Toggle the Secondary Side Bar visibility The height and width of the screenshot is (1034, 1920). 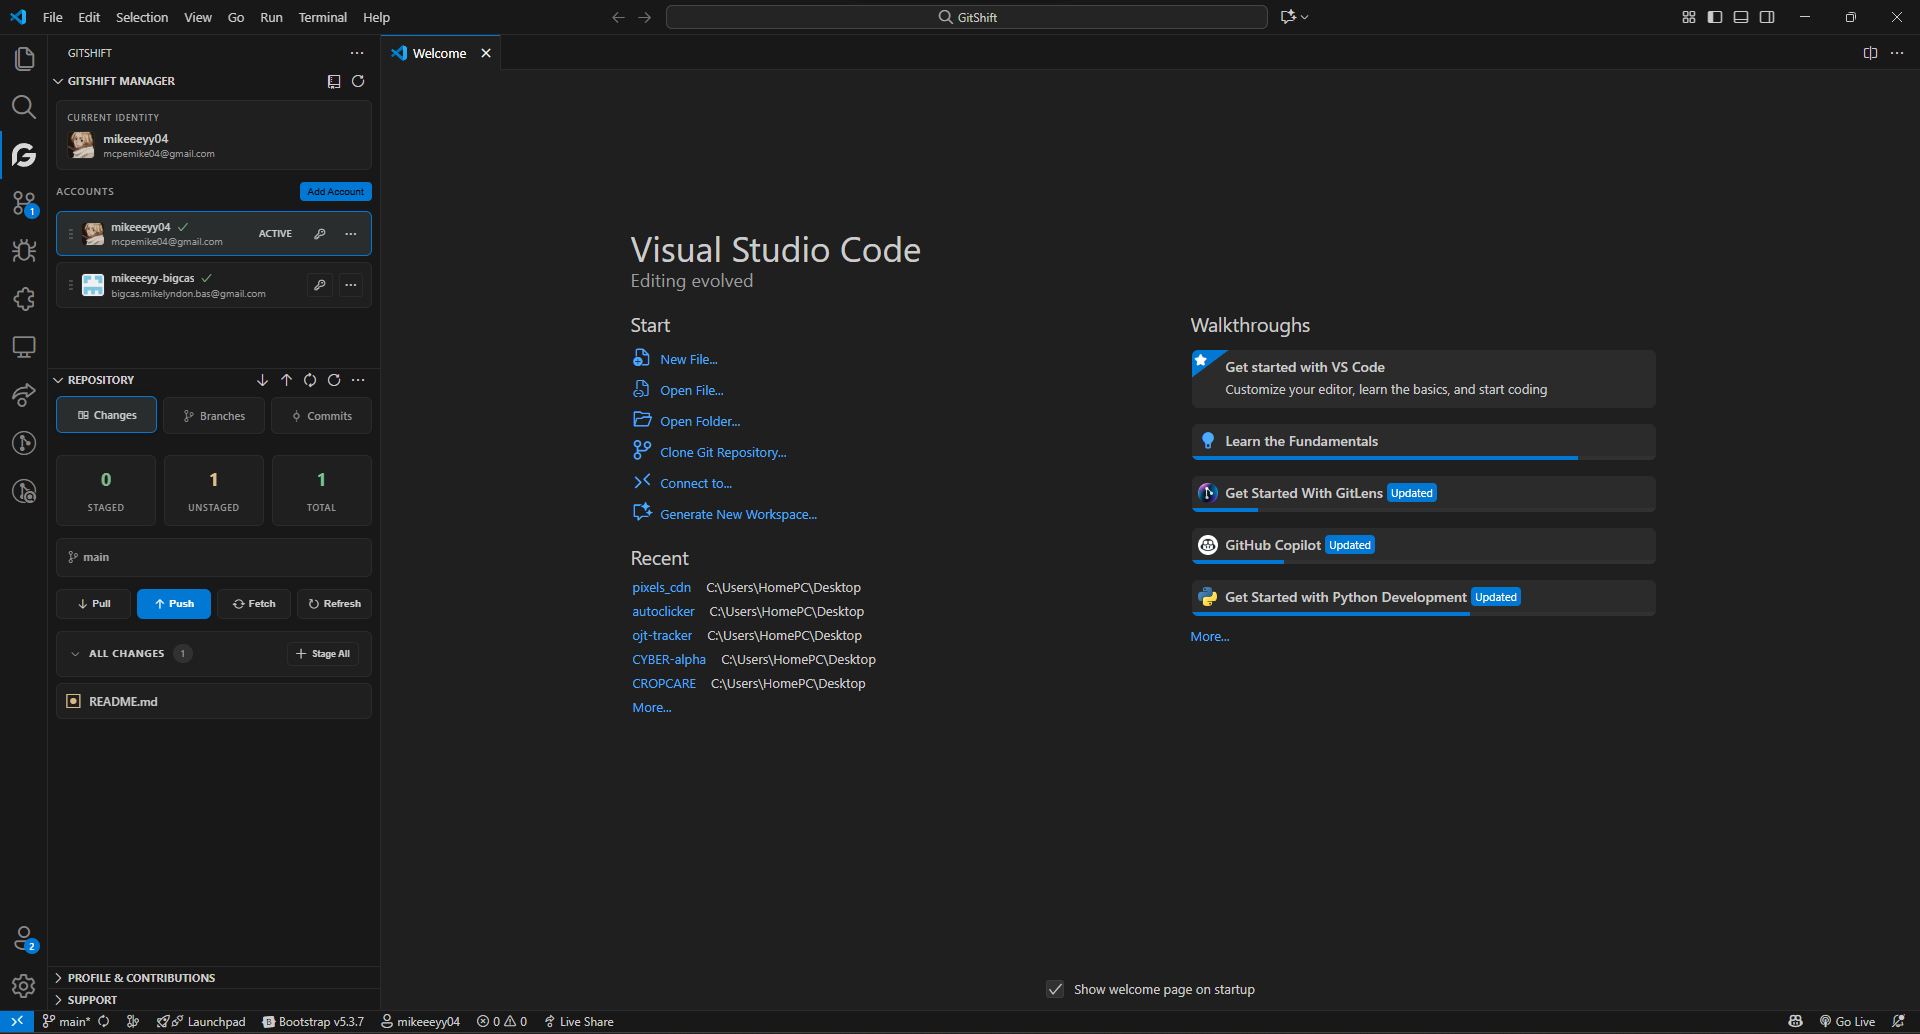tap(1768, 17)
